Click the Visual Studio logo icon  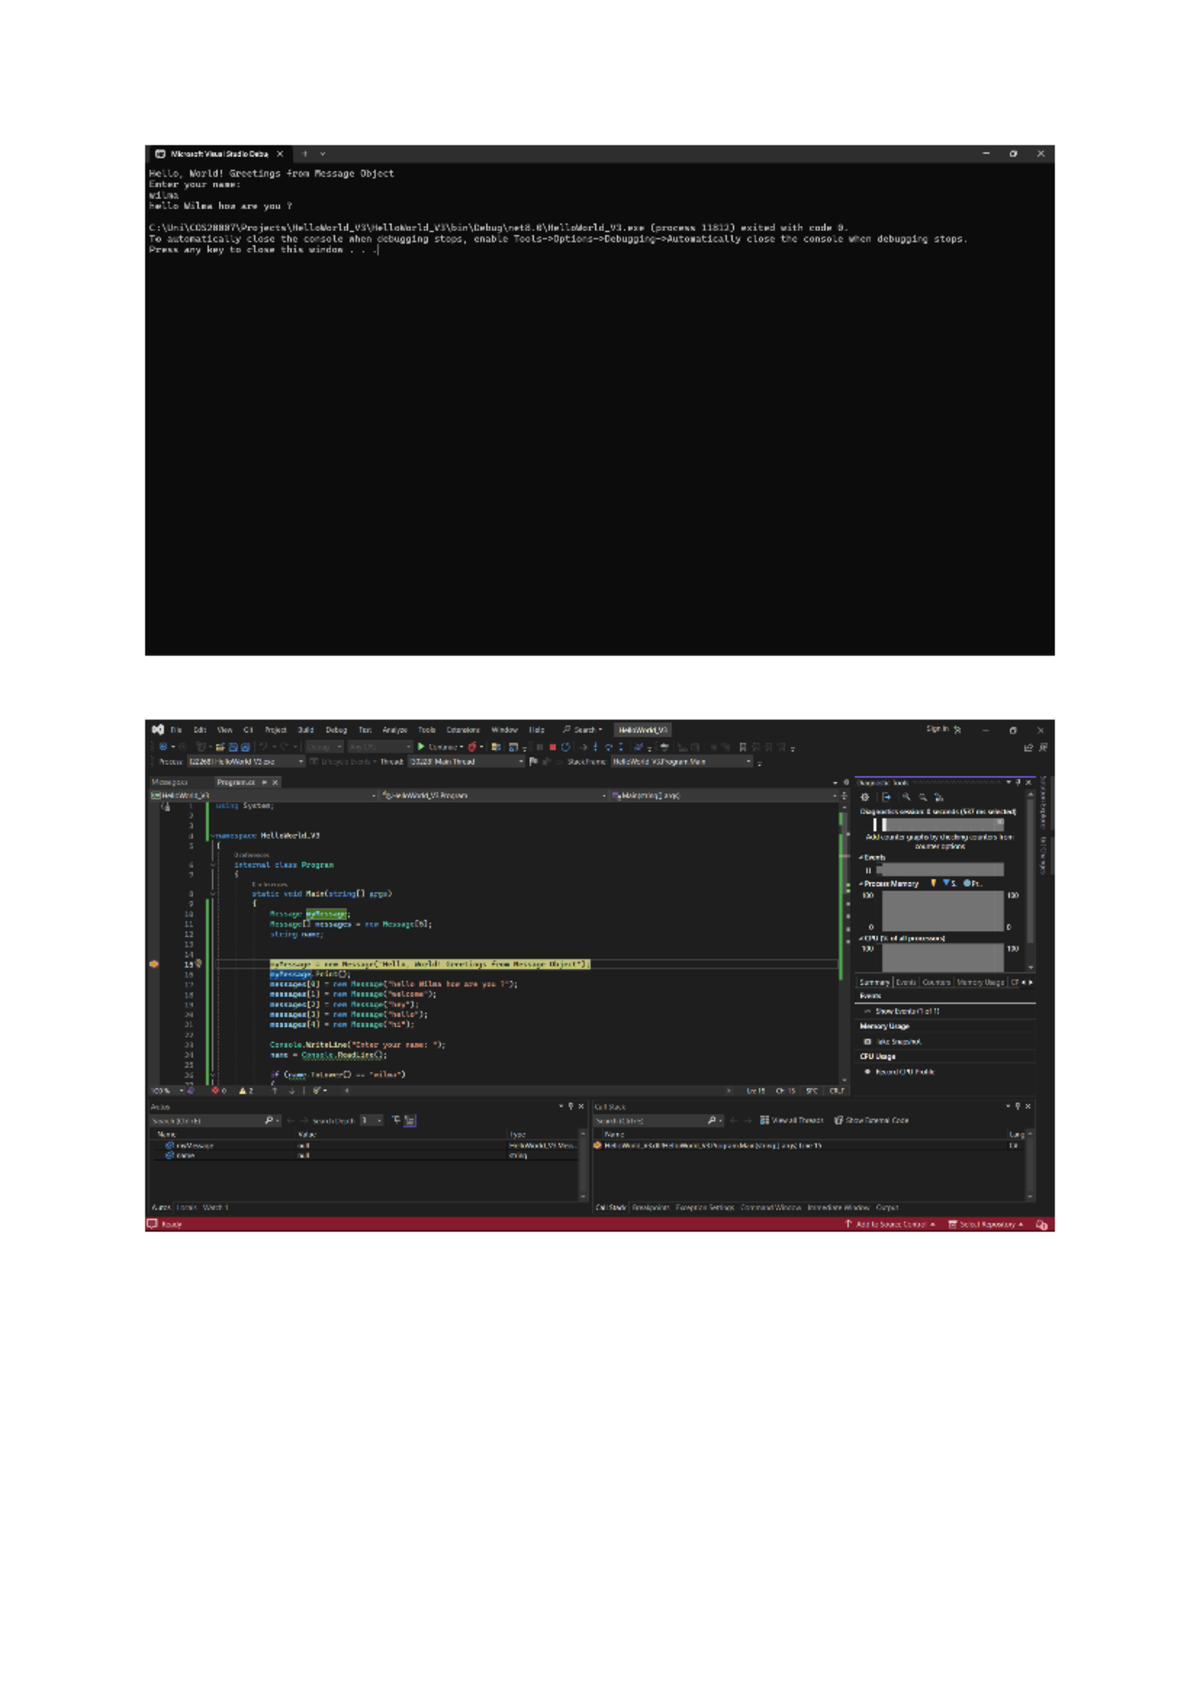click(x=157, y=729)
